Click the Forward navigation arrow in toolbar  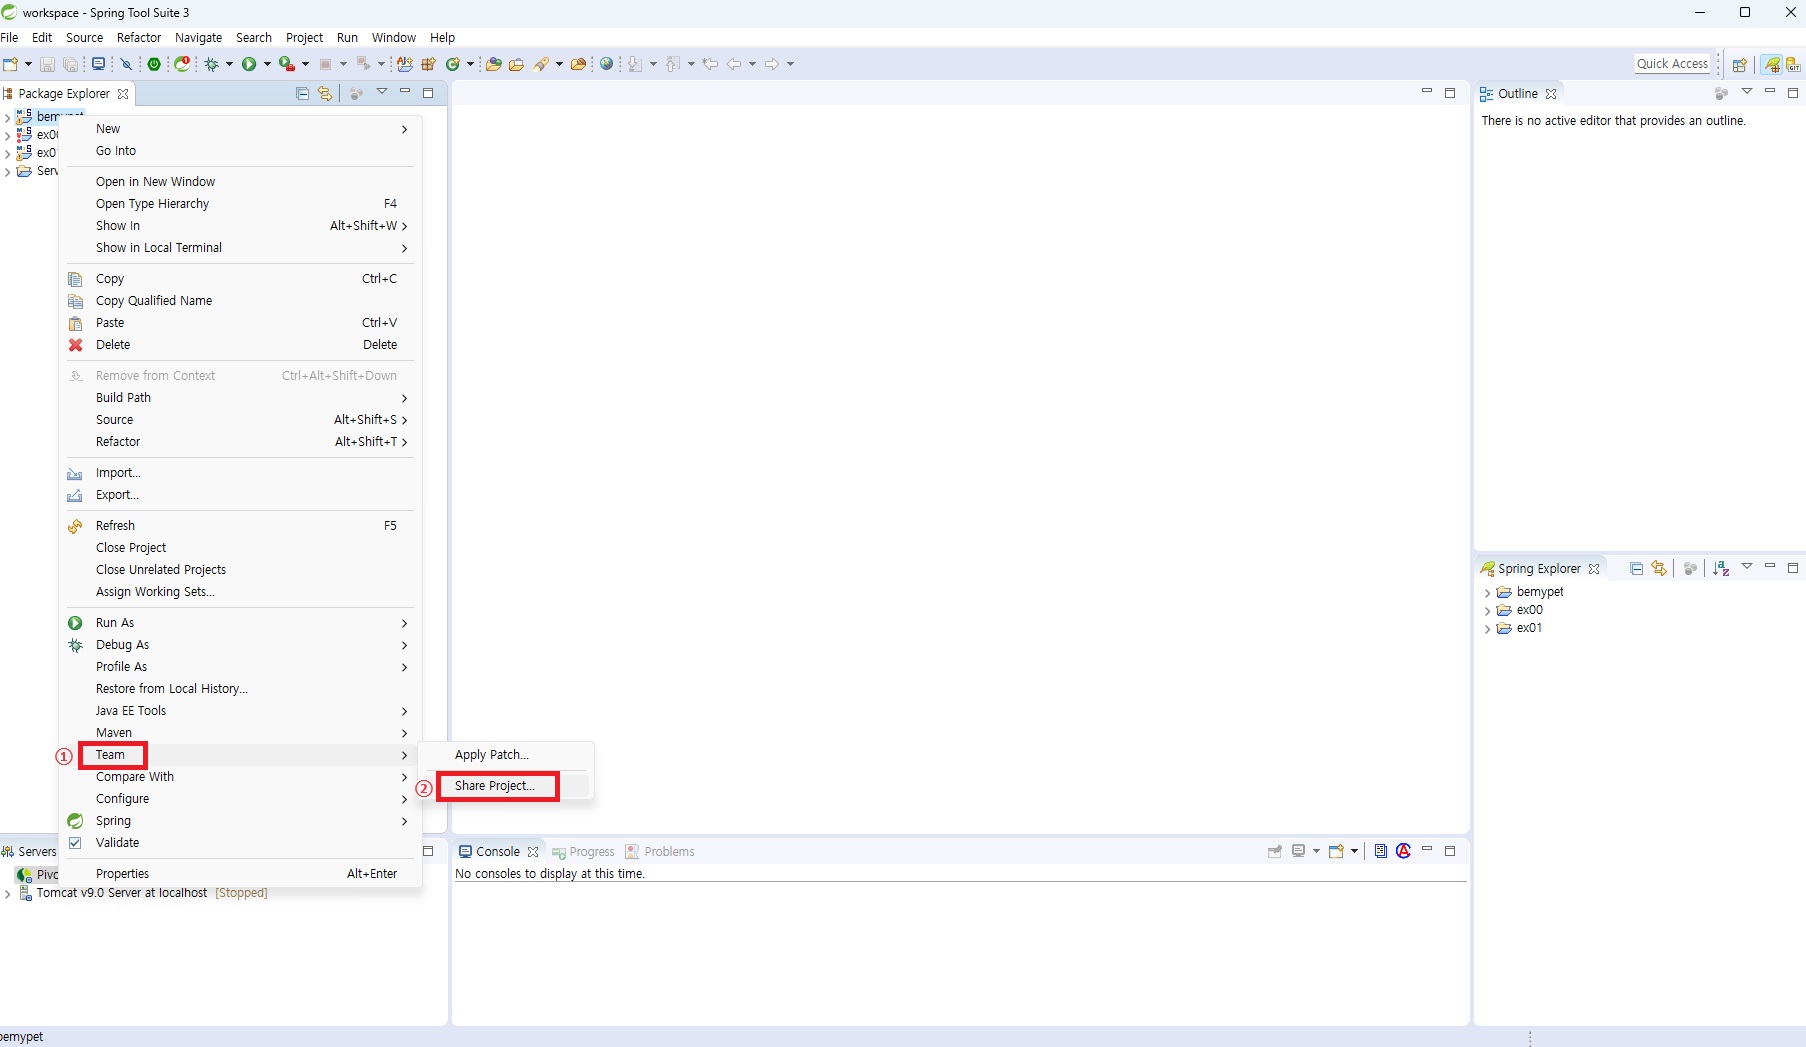(x=772, y=64)
